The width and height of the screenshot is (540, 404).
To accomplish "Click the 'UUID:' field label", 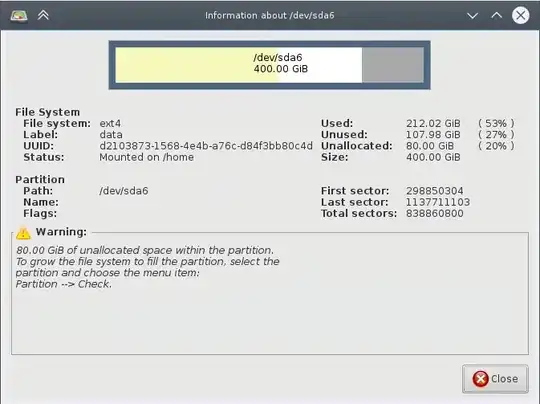I will pyautogui.click(x=39, y=146).
